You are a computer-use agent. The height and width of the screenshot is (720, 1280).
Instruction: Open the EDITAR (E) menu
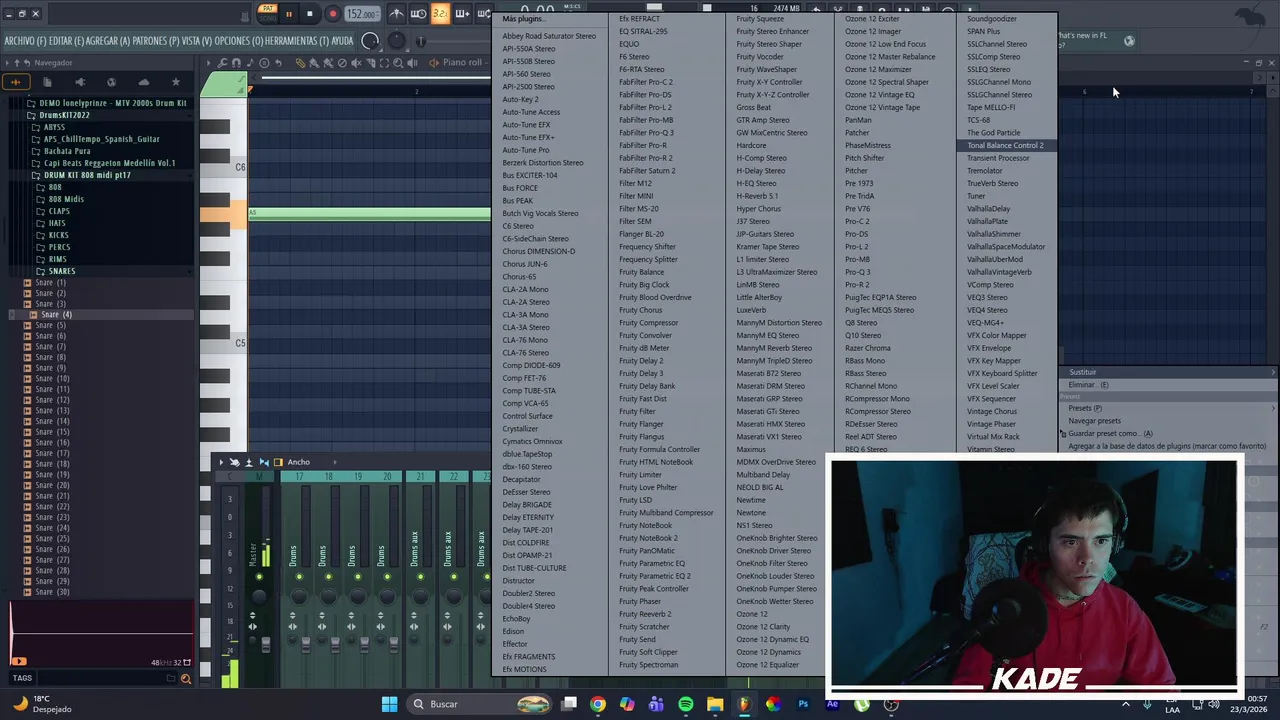point(67,41)
